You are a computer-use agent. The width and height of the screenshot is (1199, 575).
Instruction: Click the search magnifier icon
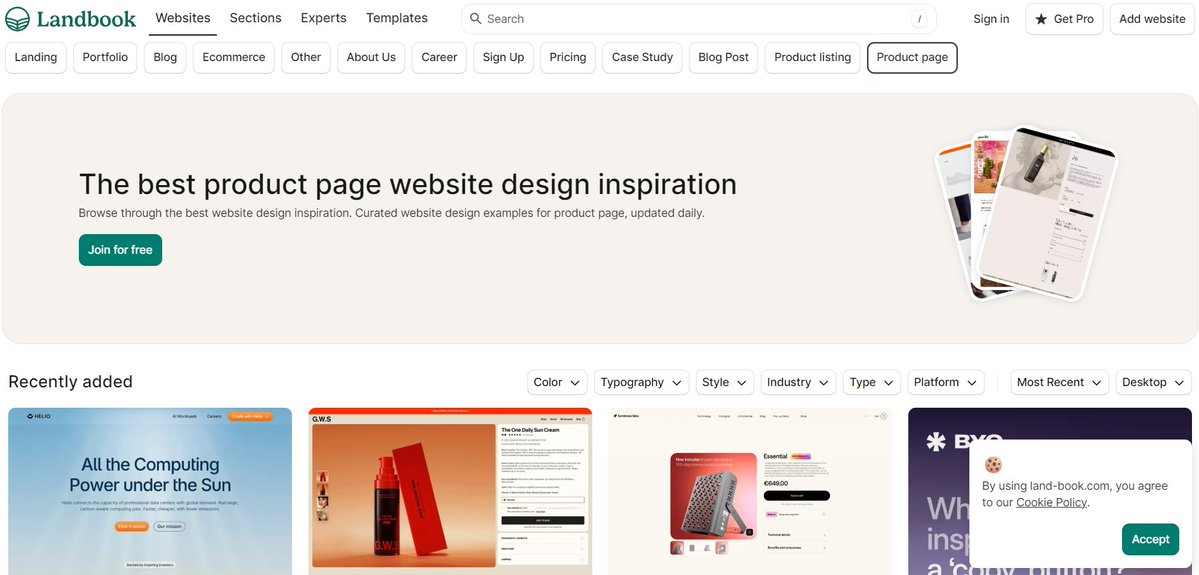point(476,18)
